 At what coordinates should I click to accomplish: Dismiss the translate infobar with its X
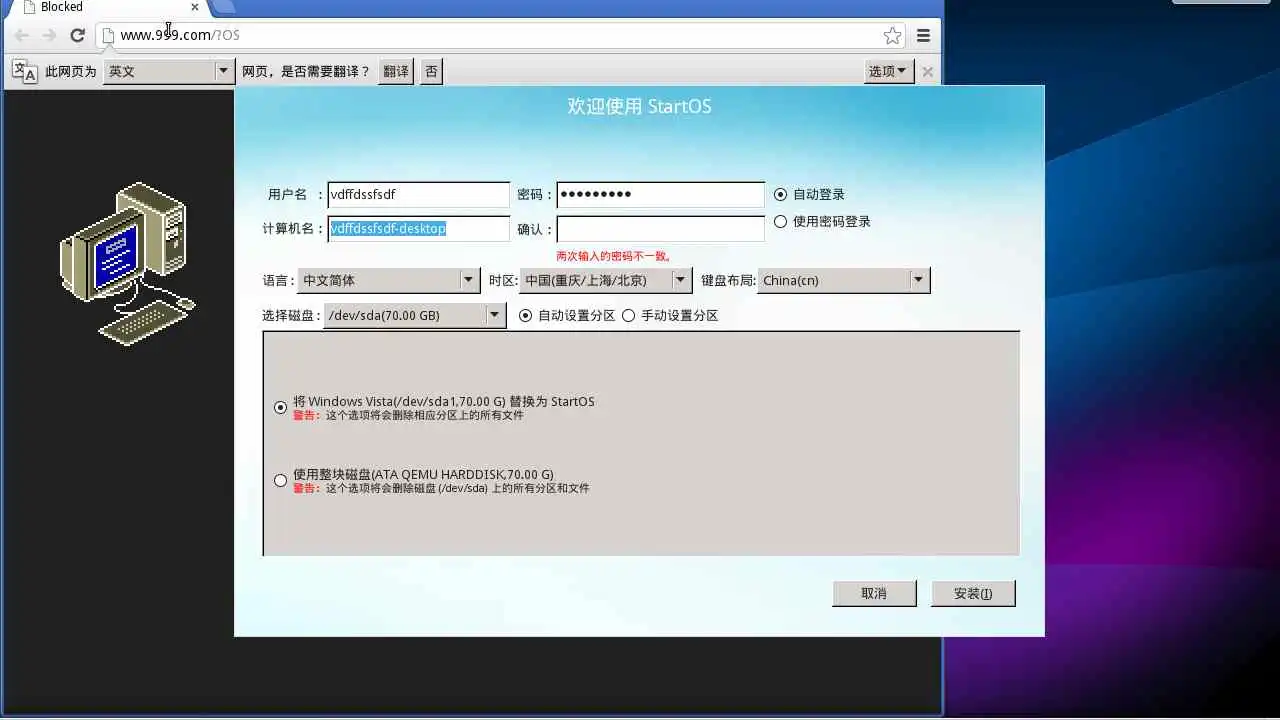pyautogui.click(x=928, y=72)
